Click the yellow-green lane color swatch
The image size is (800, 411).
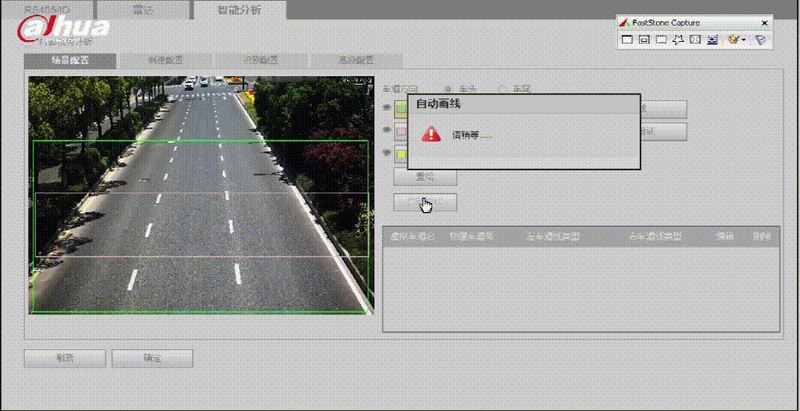[402, 154]
